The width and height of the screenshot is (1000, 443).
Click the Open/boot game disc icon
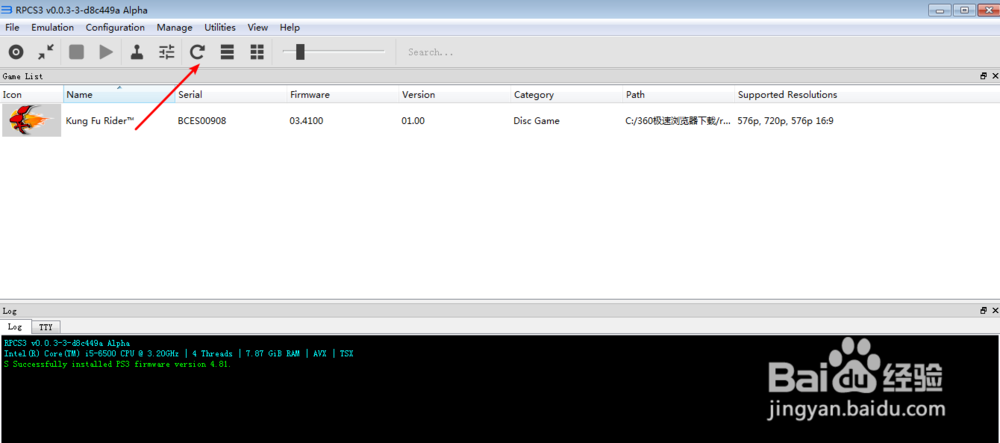(x=16, y=52)
